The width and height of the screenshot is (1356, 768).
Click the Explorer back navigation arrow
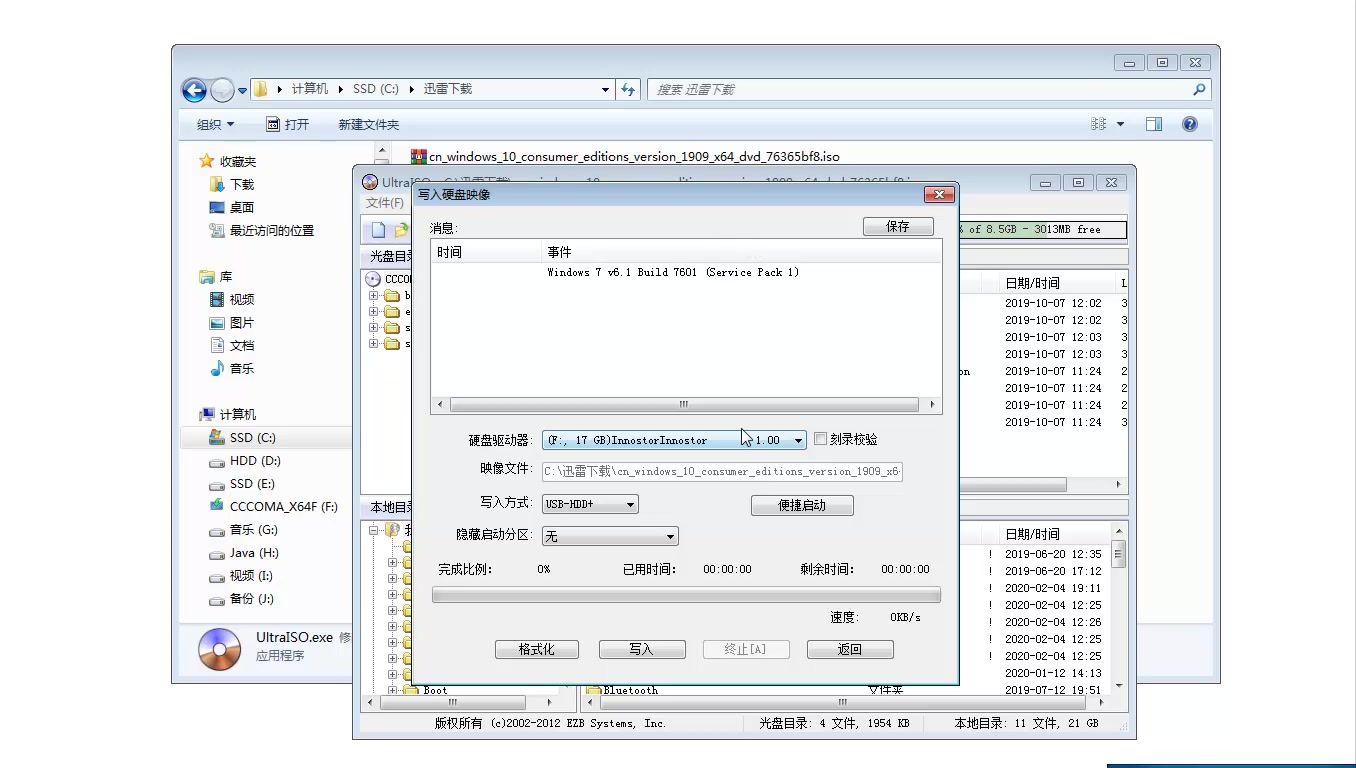[x=194, y=90]
